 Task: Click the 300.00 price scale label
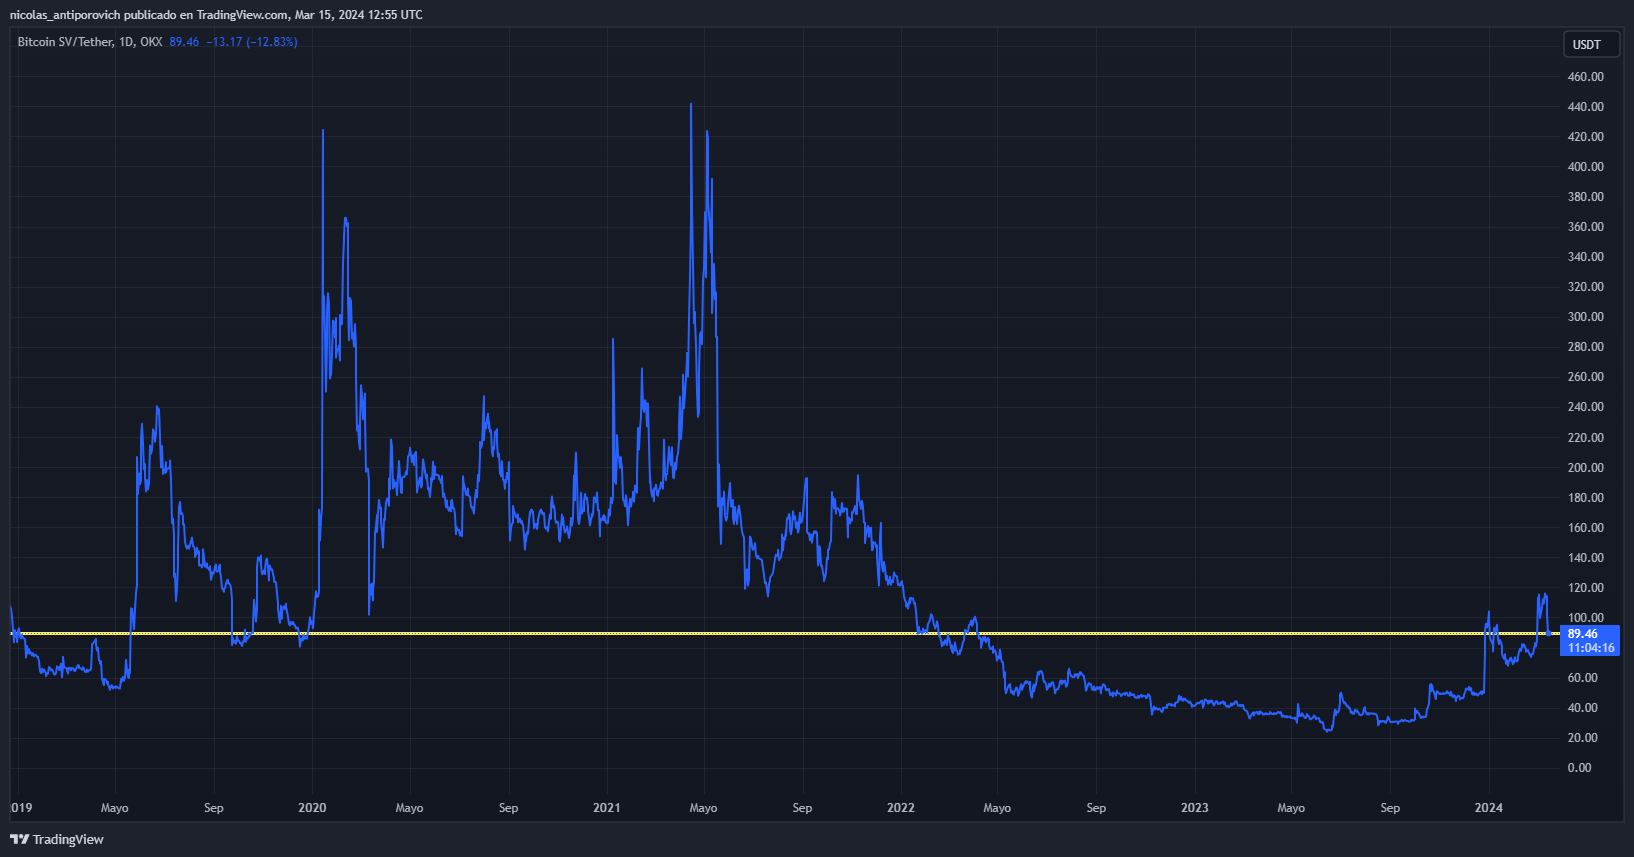click(x=1585, y=317)
